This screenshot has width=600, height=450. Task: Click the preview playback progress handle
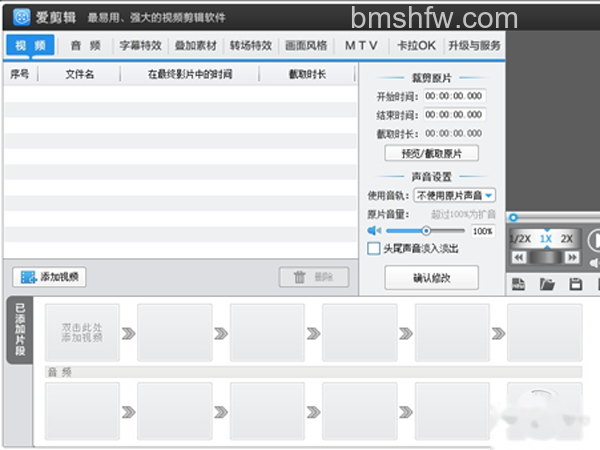click(x=514, y=218)
